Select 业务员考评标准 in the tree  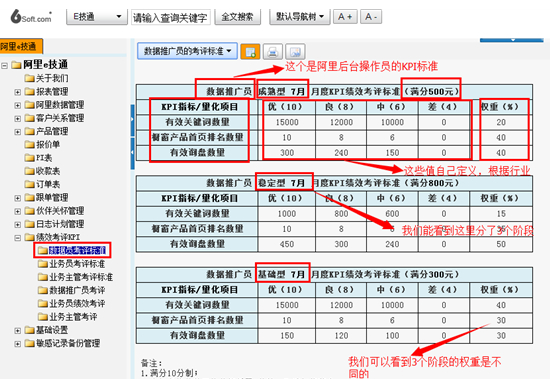(x=77, y=264)
